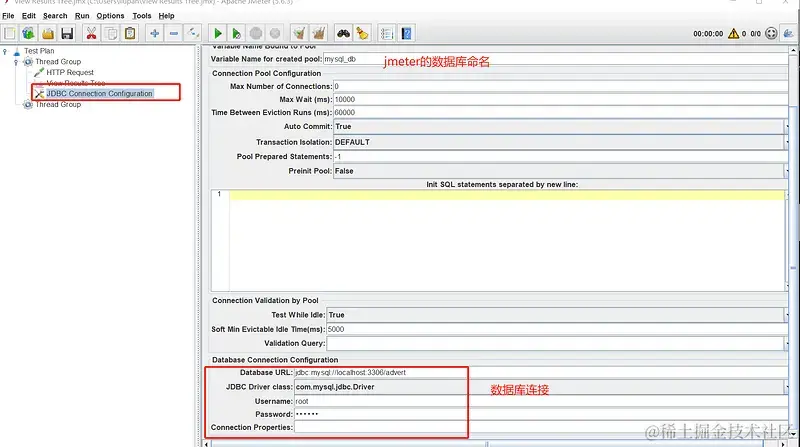Select JDBC Connection Configuration tree node
The image size is (800, 447).
(x=99, y=93)
